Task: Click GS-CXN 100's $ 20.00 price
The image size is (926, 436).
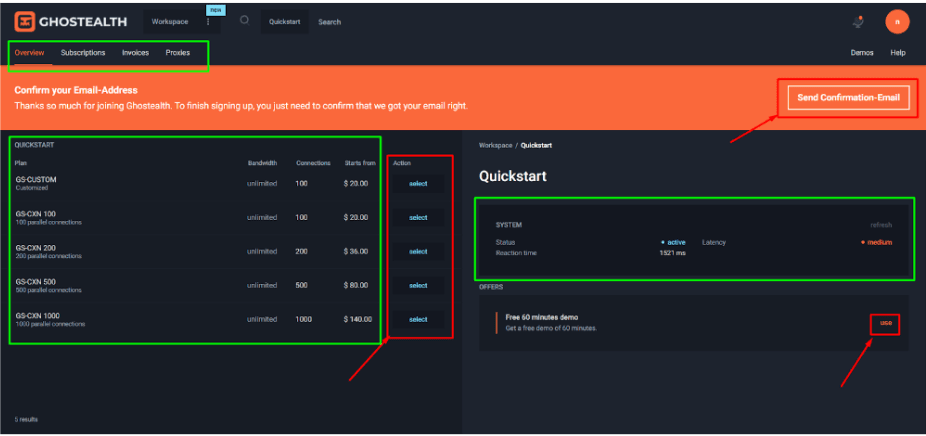Action: pos(356,217)
